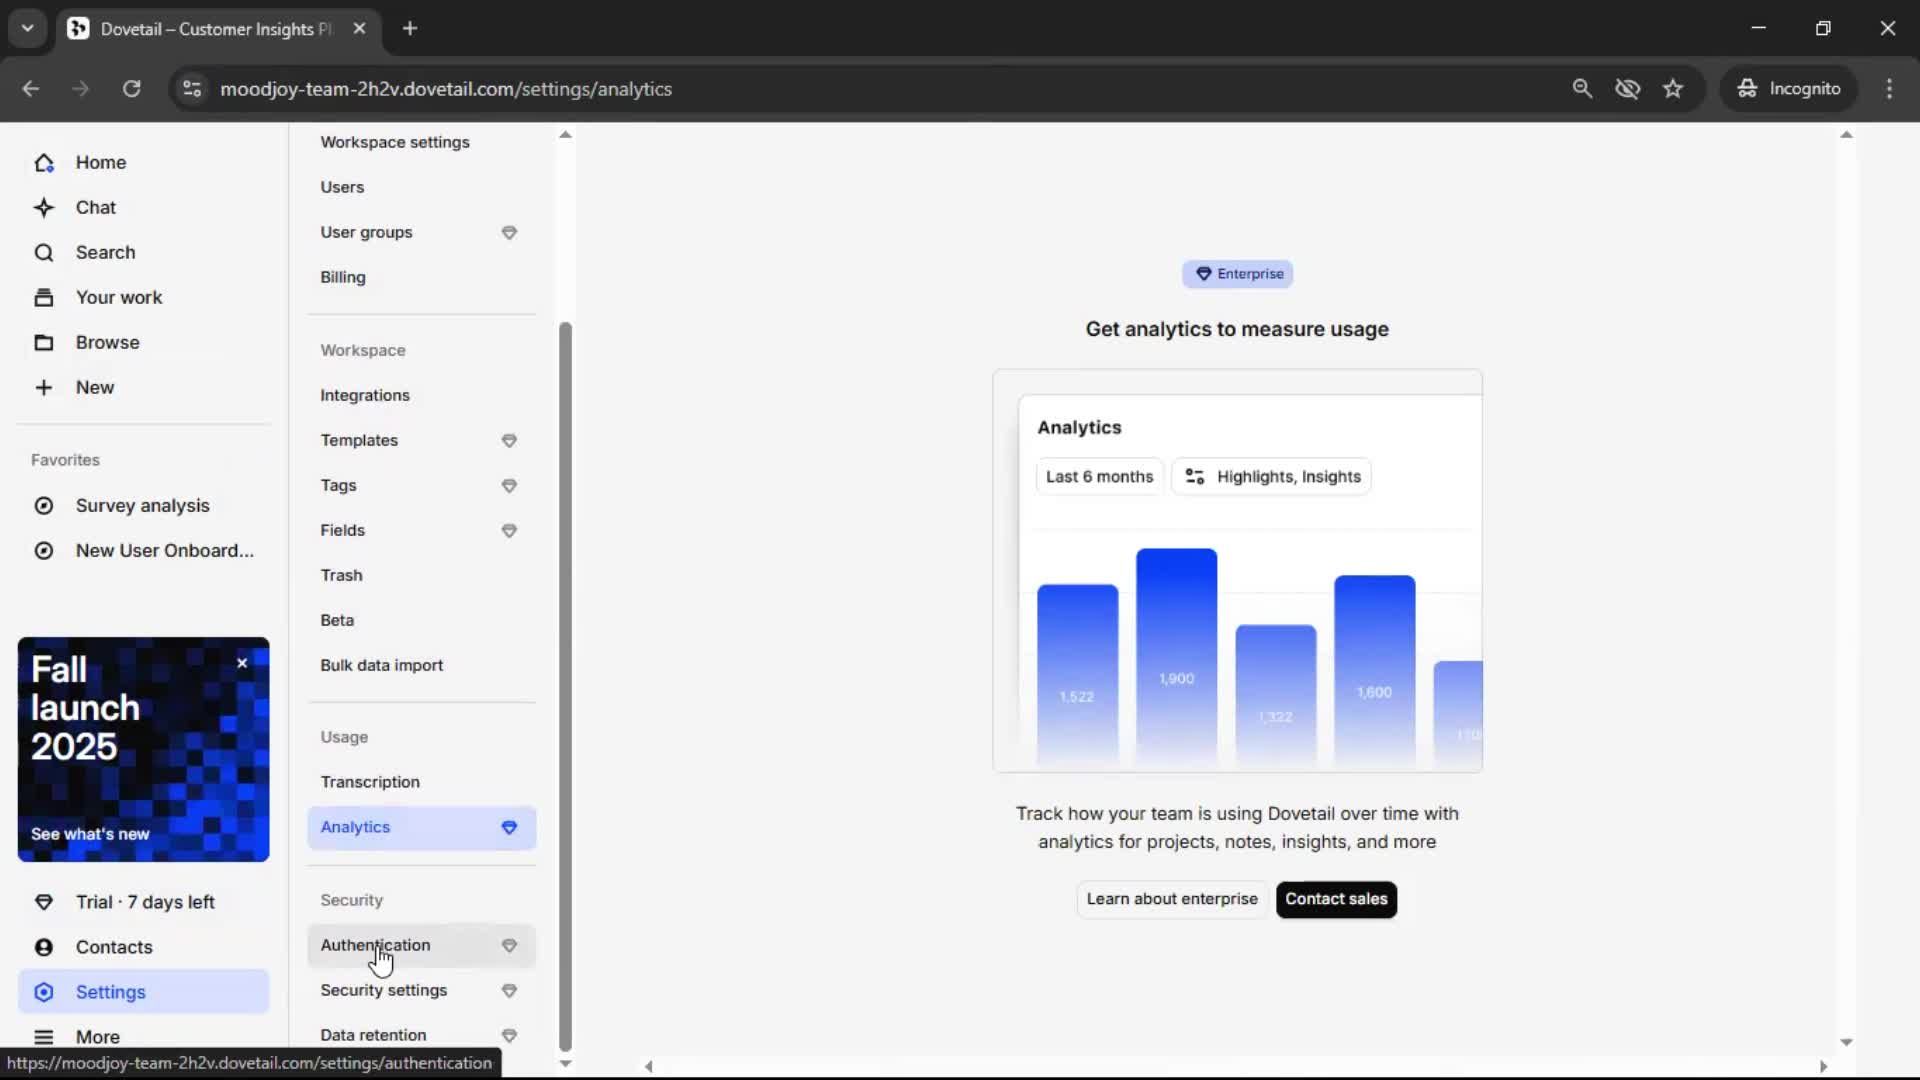Click Learn about enterprise button

tap(1172, 899)
